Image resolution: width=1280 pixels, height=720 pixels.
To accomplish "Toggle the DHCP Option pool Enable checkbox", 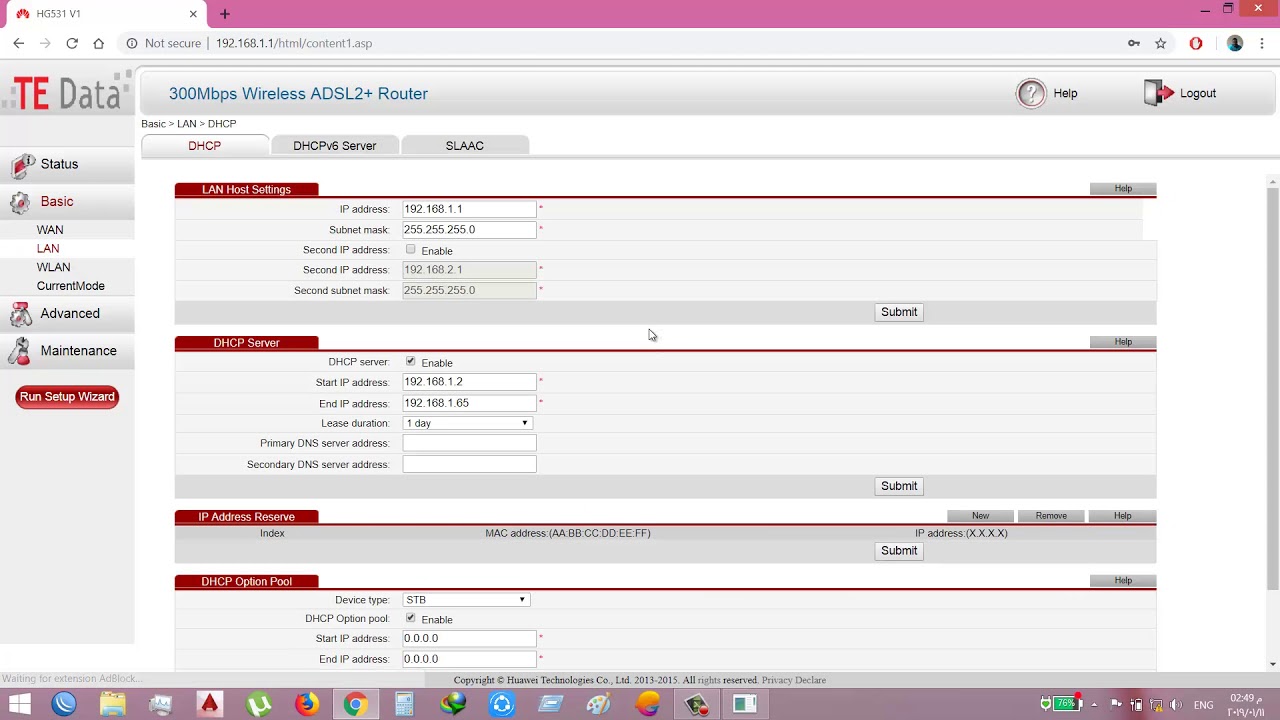I will (411, 619).
